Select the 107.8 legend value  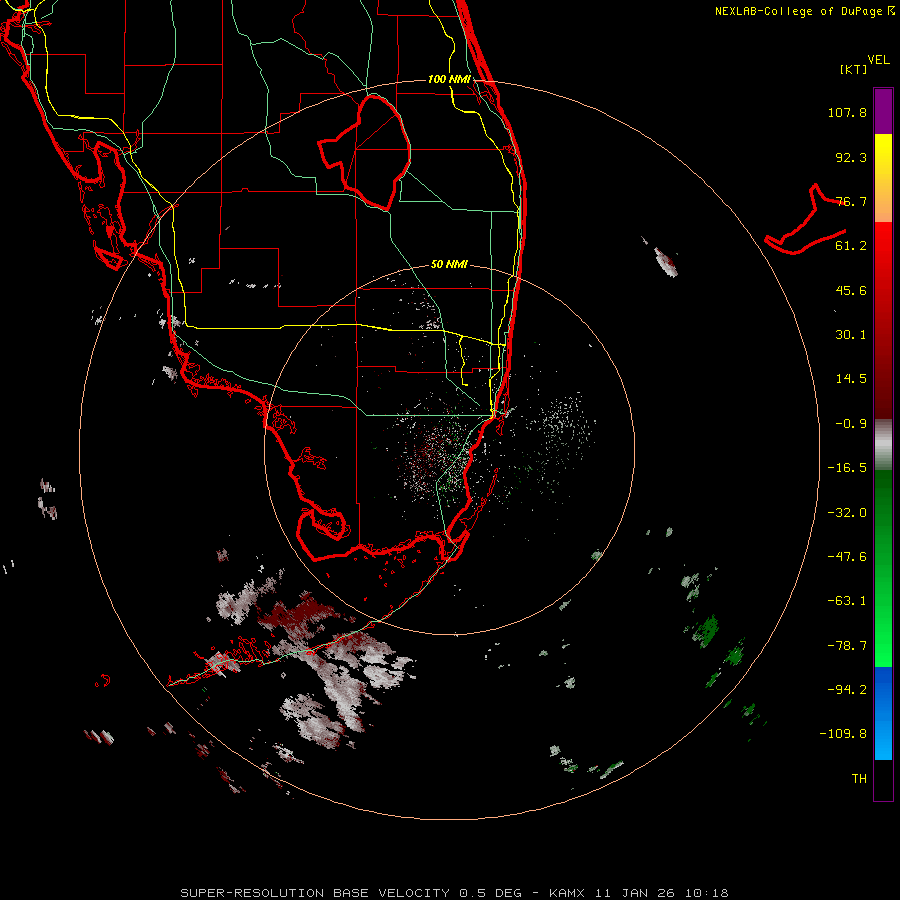847,112
